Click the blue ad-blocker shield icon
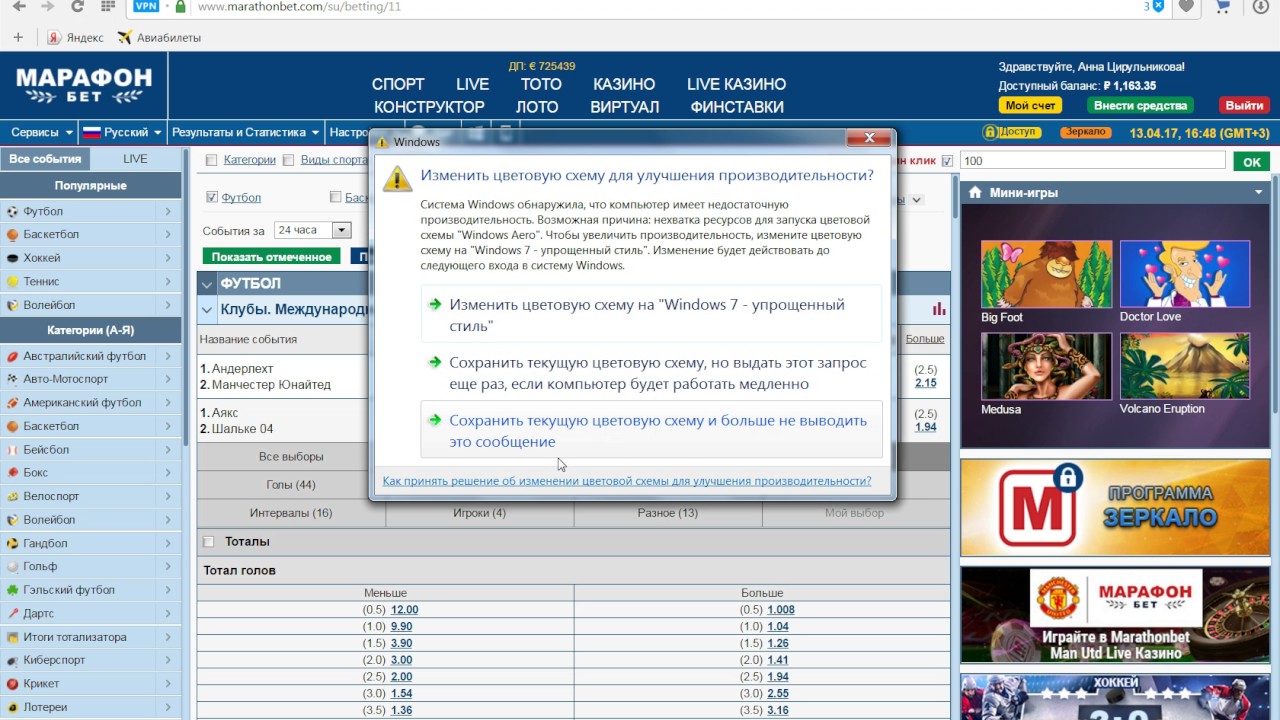This screenshot has height=720, width=1280. click(x=1158, y=6)
